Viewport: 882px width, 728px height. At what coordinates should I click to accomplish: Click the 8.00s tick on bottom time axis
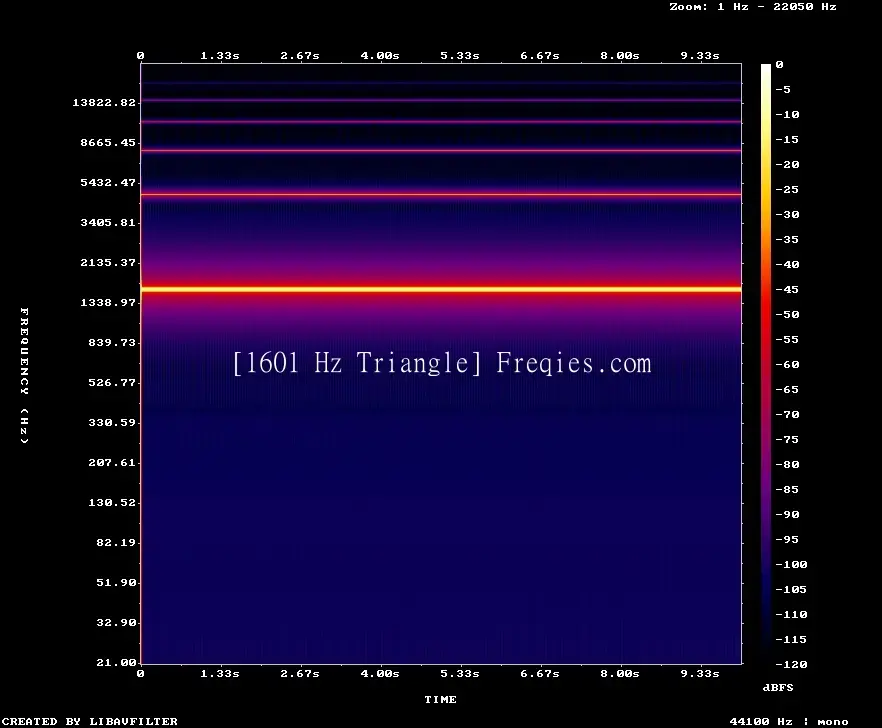click(x=620, y=673)
